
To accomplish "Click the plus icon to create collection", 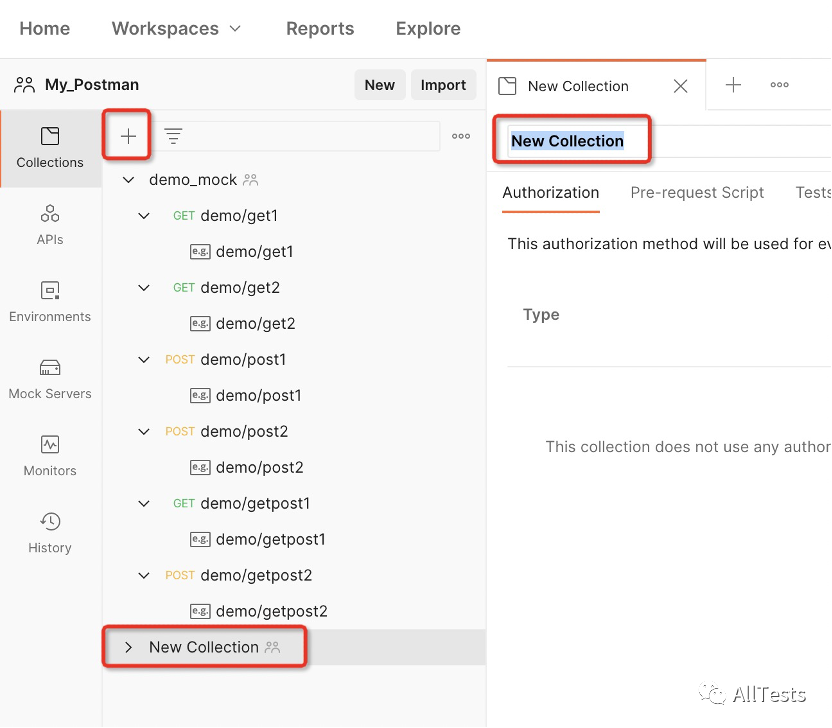I will click(128, 136).
